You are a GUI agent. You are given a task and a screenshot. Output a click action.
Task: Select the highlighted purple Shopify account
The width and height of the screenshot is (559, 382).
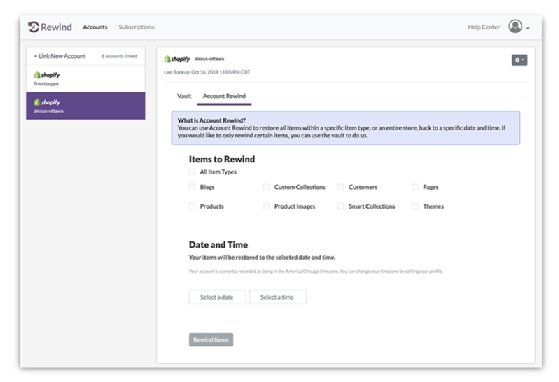click(x=86, y=106)
